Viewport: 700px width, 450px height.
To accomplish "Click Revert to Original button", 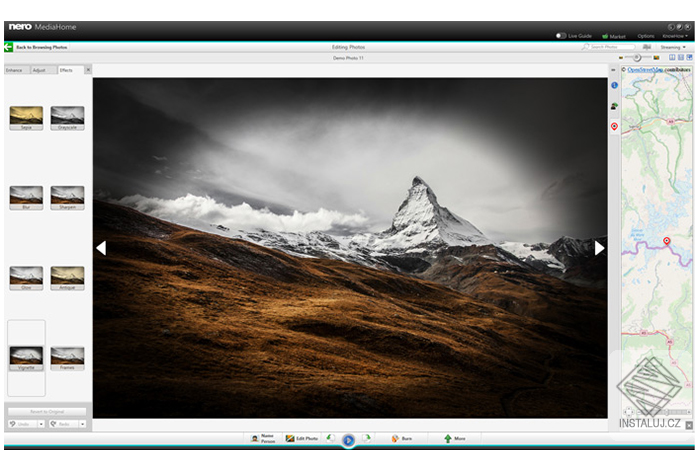I will (47, 412).
